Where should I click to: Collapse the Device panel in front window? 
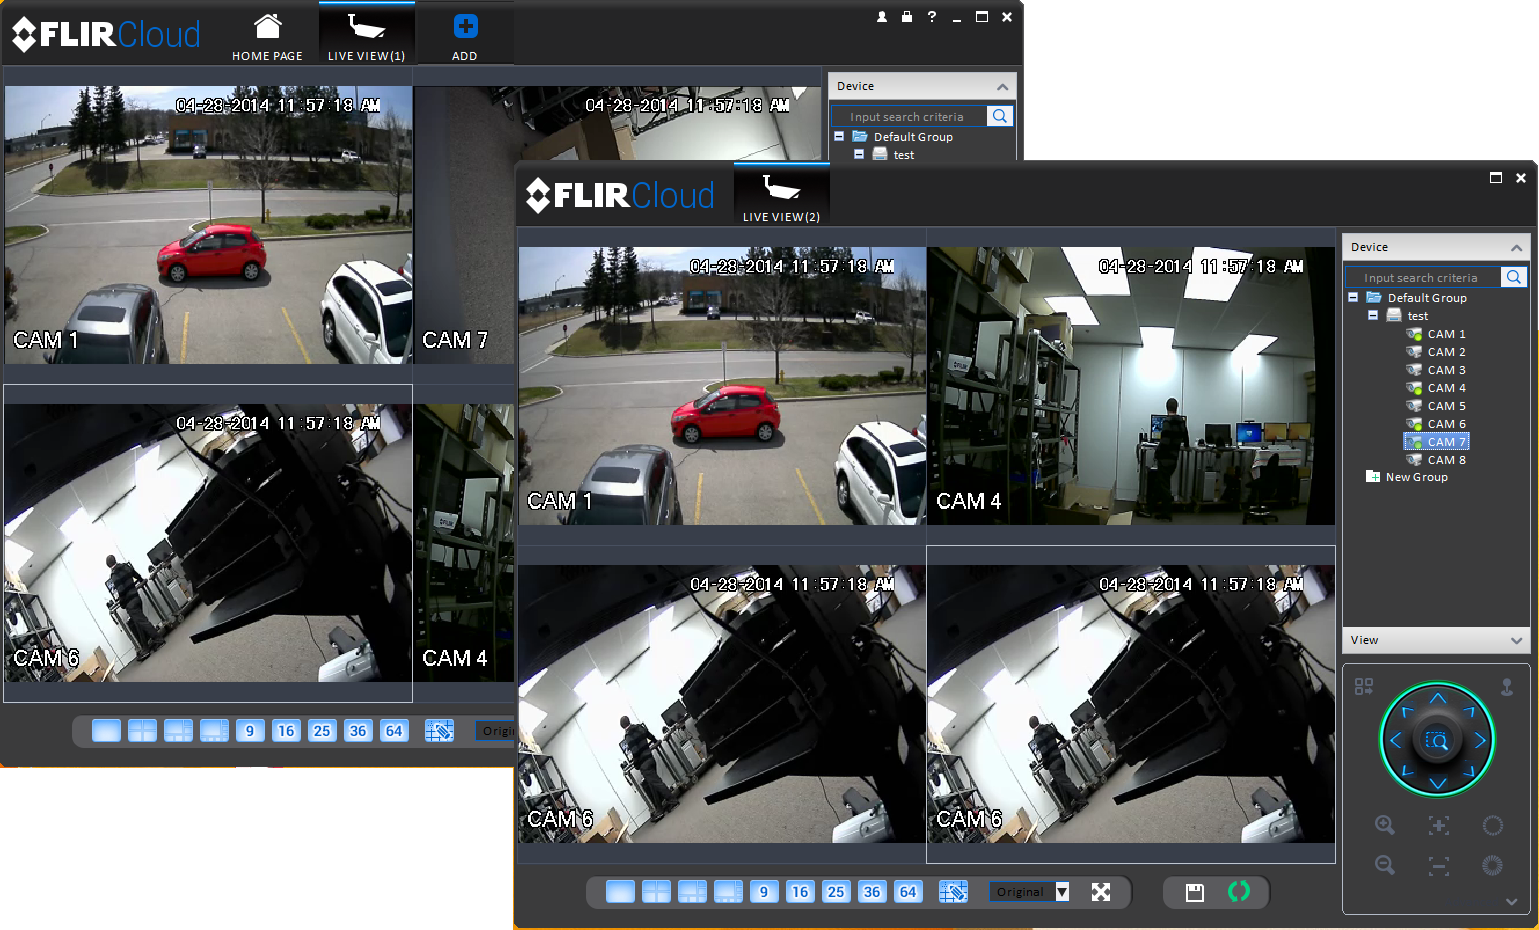[x=1516, y=247]
